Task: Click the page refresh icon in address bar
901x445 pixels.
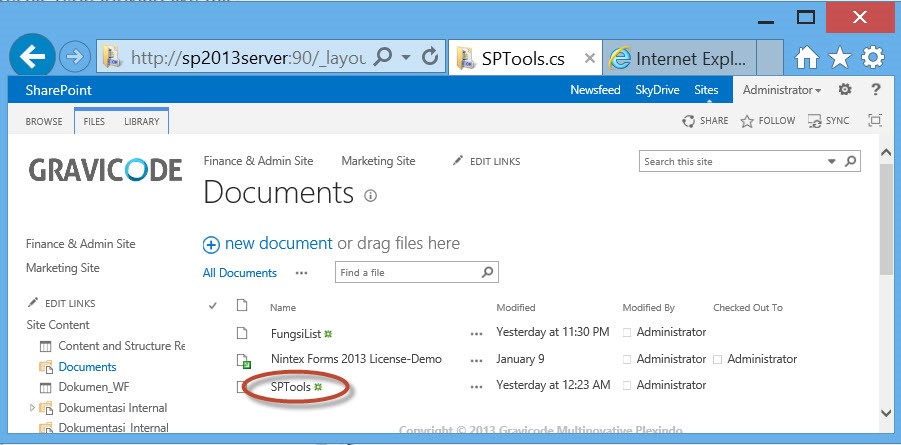Action: tap(430, 57)
